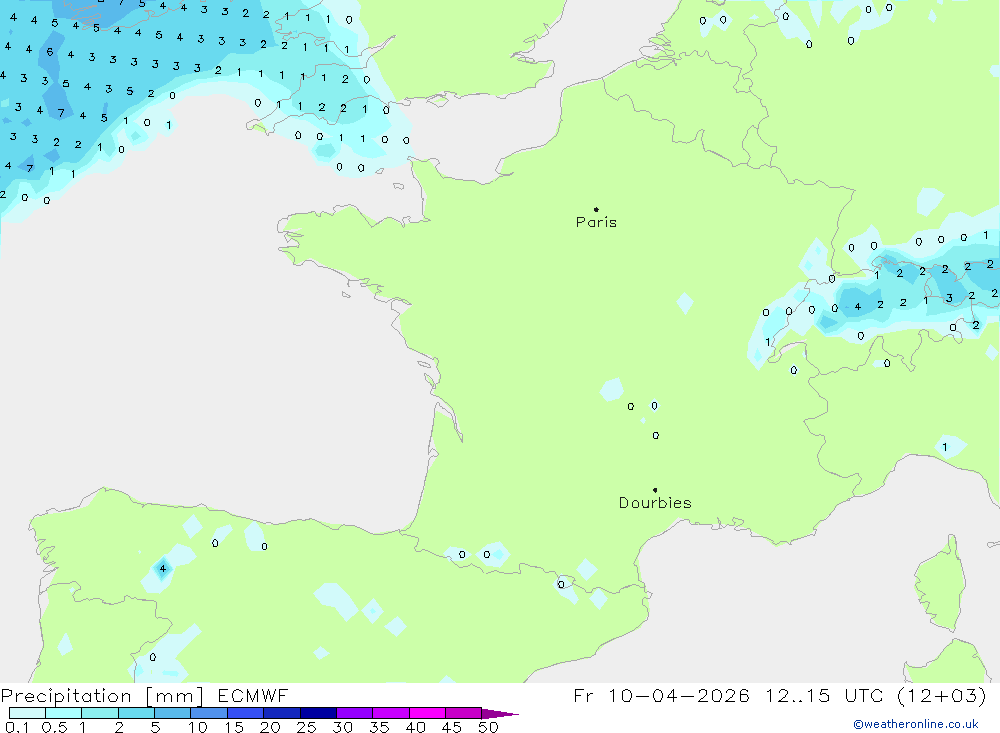This screenshot has height=733, width=1000.
Task: Pick the 0.5 to 1 legend swatch
Action: [64, 713]
